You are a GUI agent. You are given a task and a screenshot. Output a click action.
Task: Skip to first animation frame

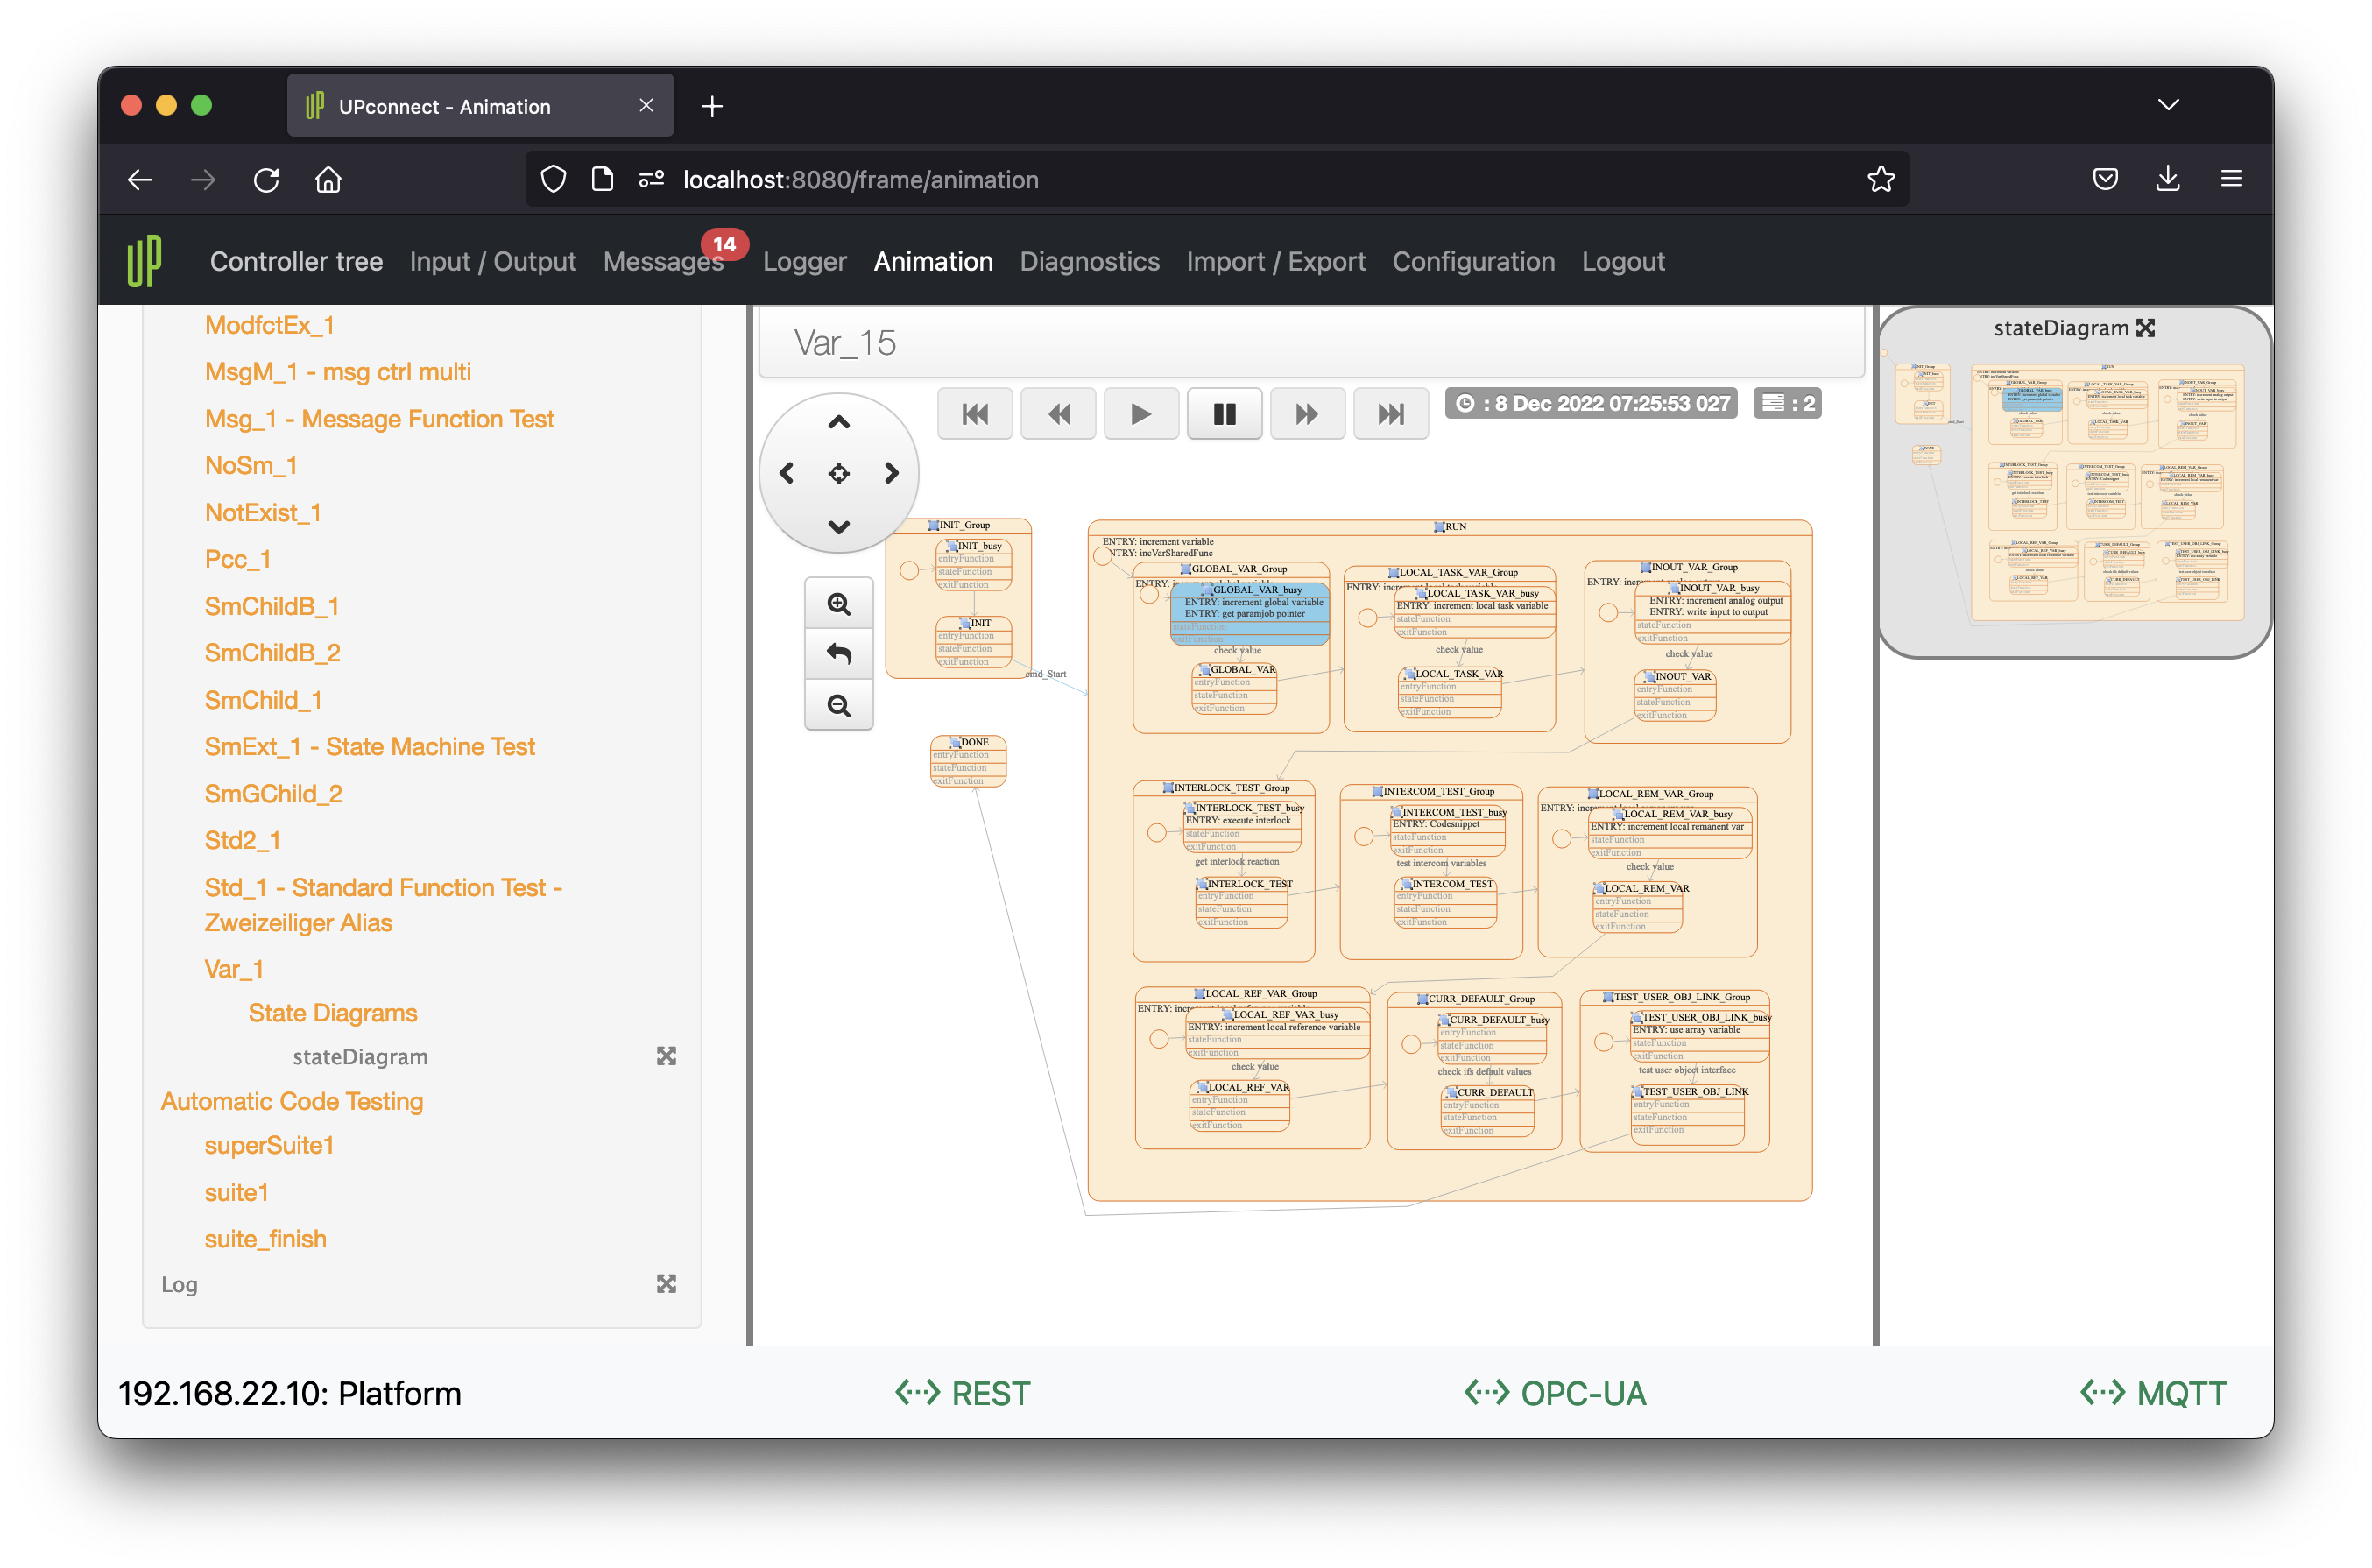click(974, 414)
